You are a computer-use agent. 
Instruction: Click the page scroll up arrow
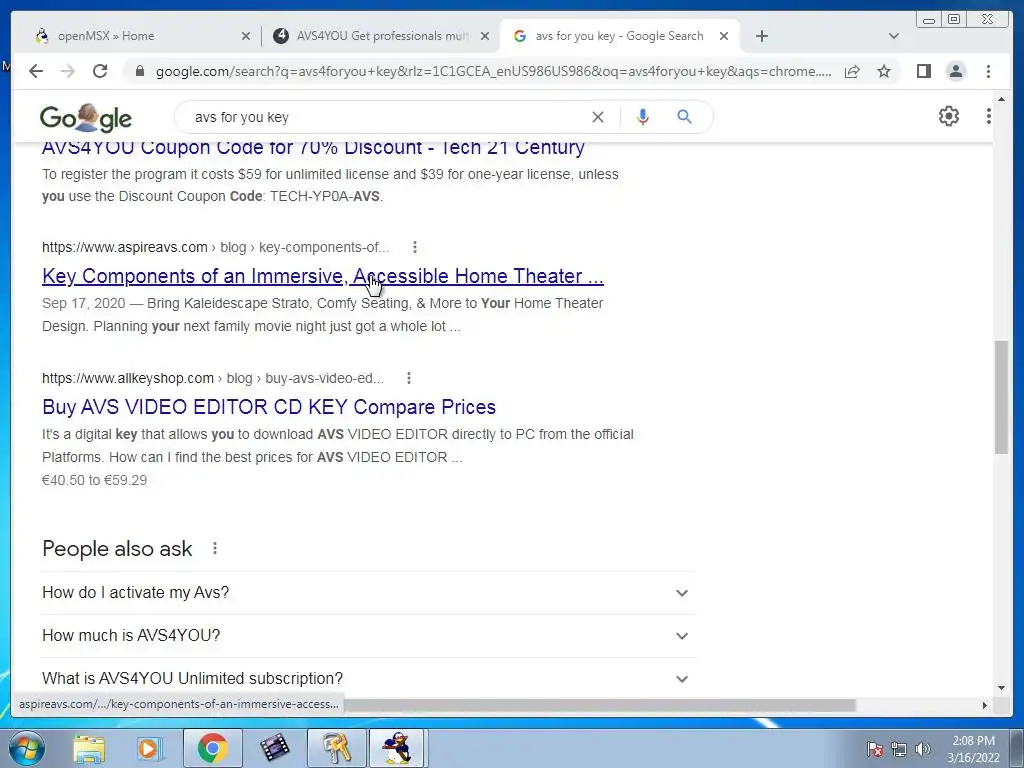[1001, 99]
